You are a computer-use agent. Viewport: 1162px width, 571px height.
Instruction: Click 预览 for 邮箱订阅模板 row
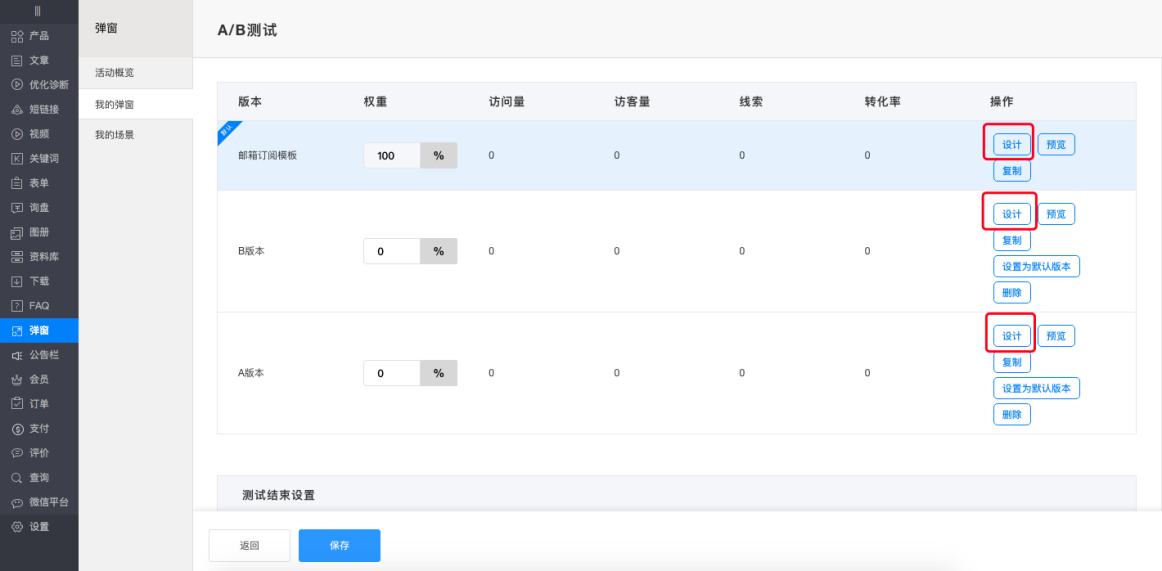(1056, 144)
